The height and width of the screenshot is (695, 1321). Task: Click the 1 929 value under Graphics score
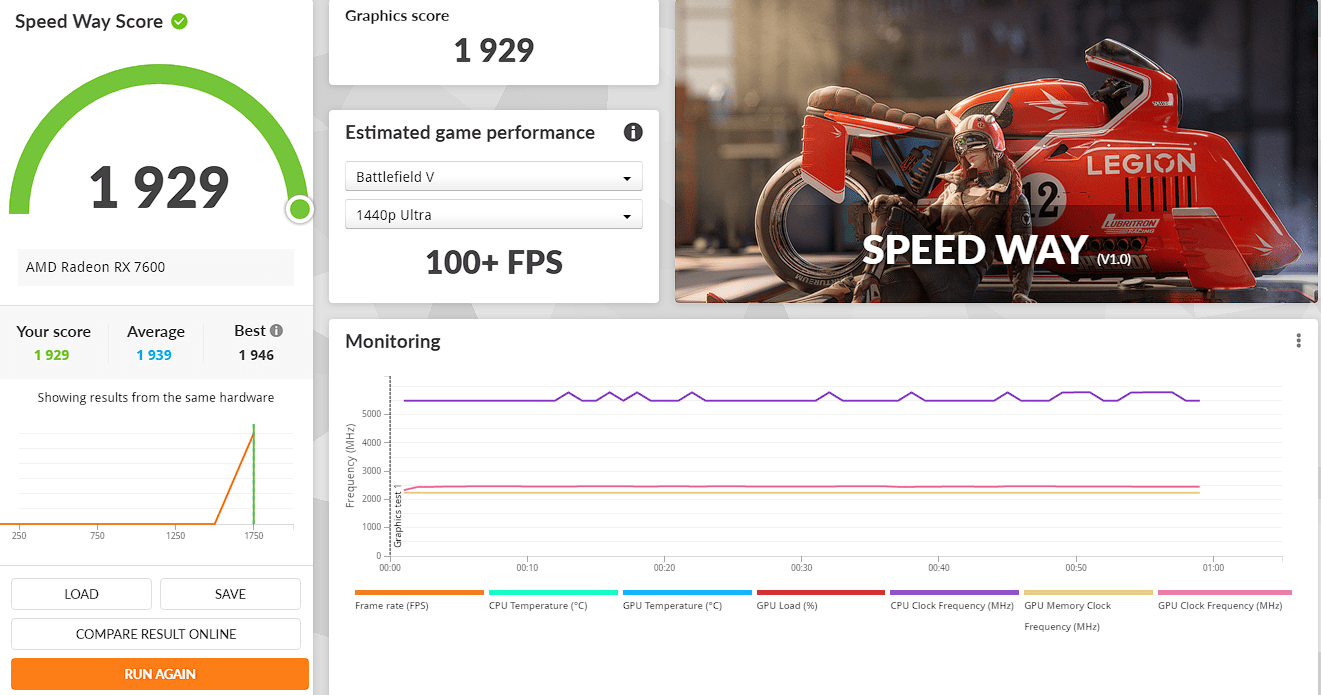494,50
